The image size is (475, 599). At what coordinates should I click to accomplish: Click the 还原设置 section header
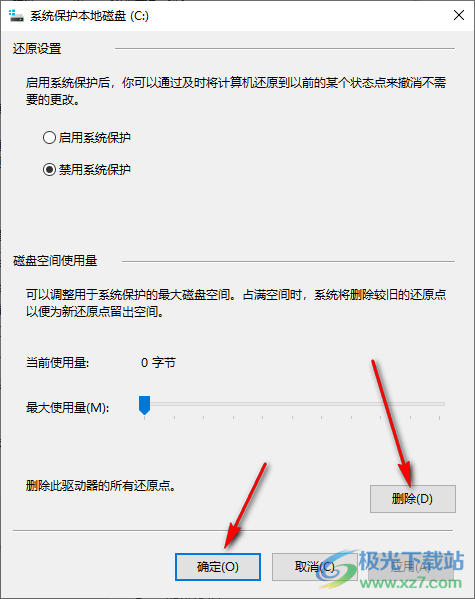[37, 49]
